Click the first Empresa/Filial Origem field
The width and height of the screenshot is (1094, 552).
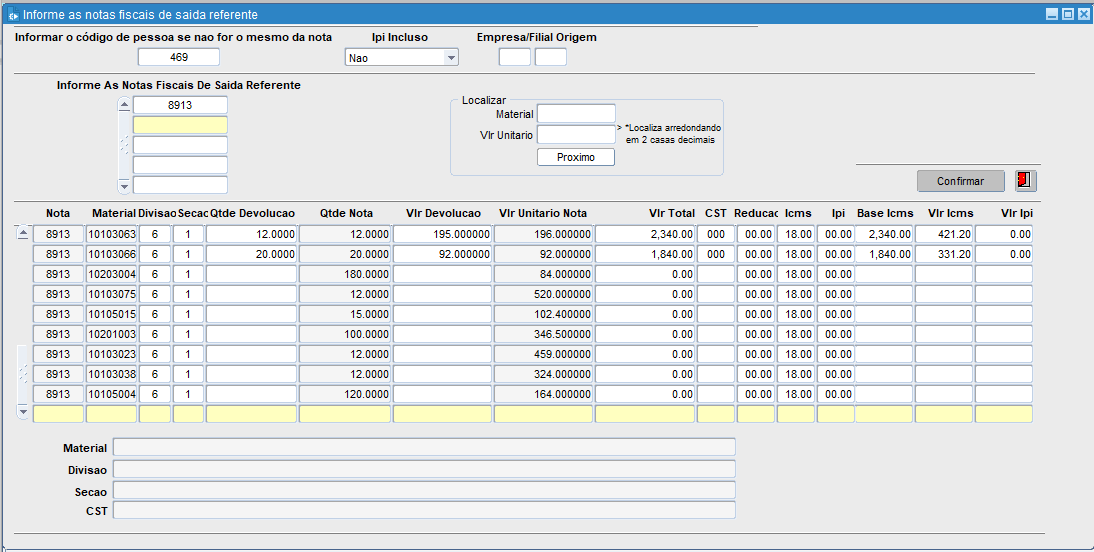pos(514,57)
